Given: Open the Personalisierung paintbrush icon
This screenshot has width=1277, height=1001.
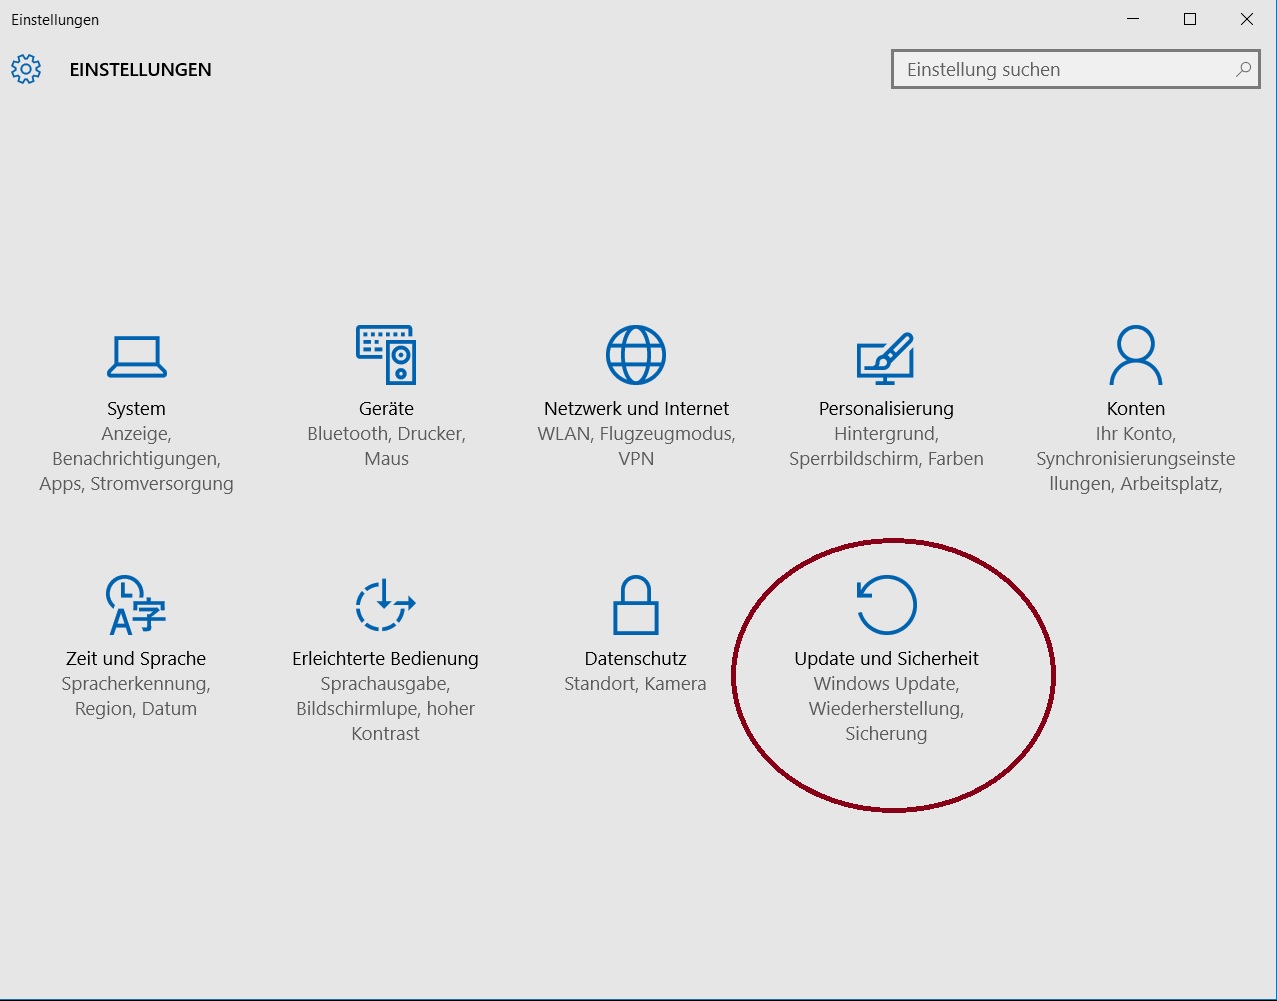Looking at the screenshot, I should tap(886, 357).
